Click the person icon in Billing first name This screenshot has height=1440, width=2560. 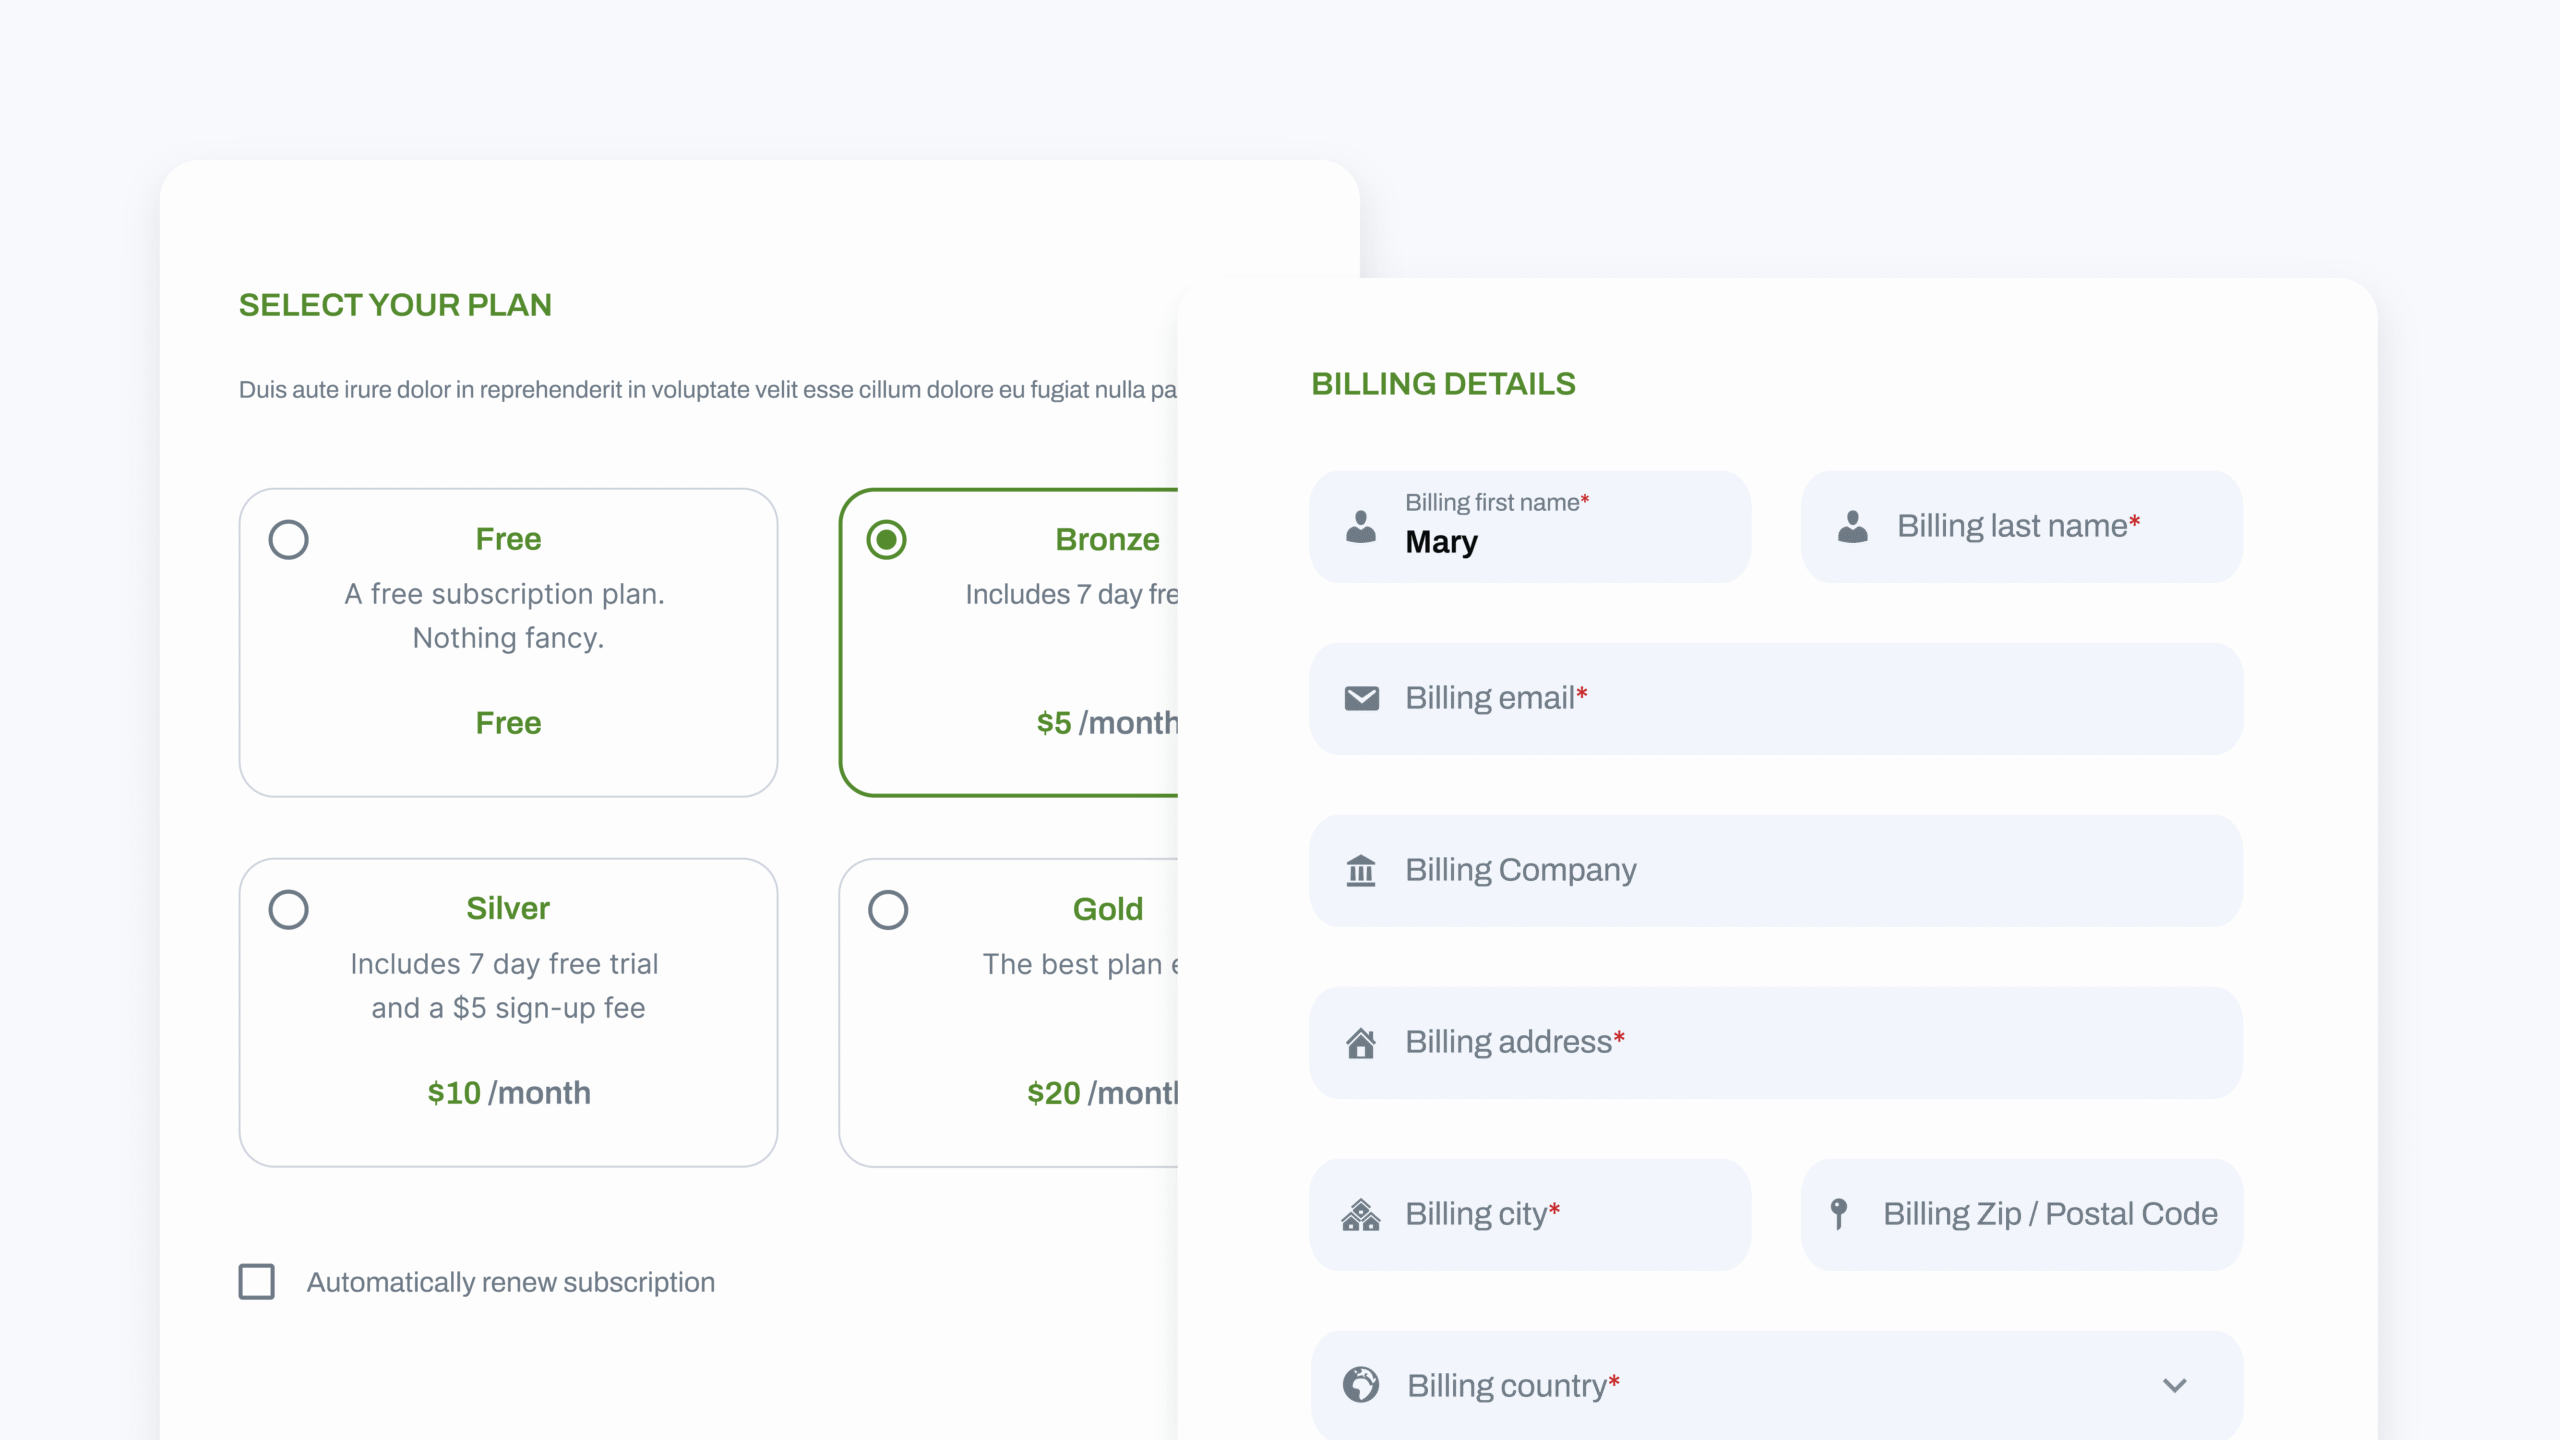click(x=1361, y=526)
